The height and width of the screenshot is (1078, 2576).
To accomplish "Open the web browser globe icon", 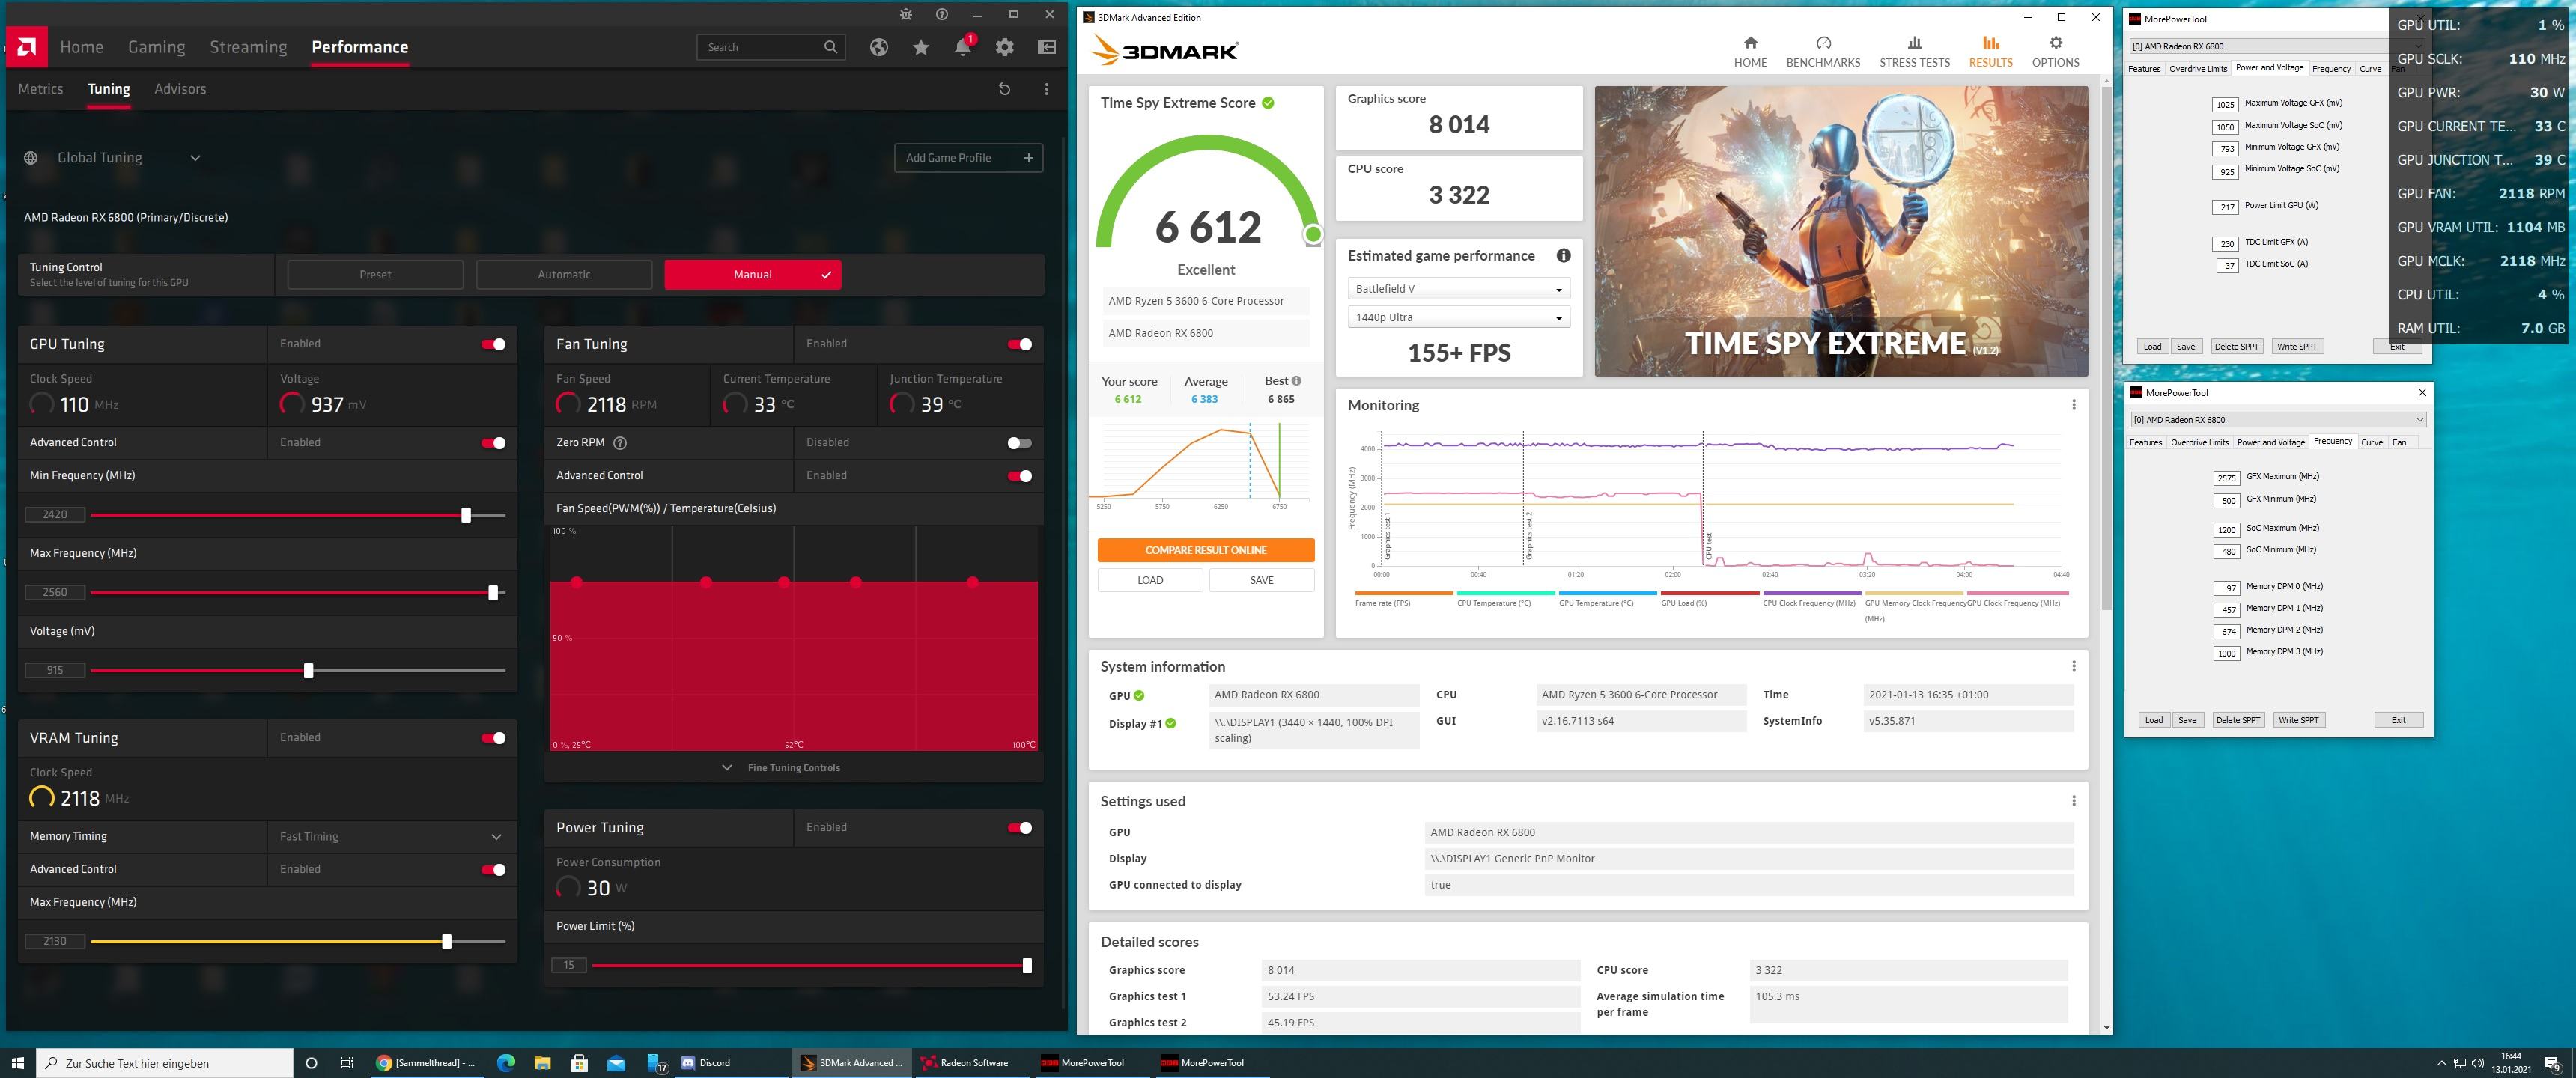I will click(878, 47).
